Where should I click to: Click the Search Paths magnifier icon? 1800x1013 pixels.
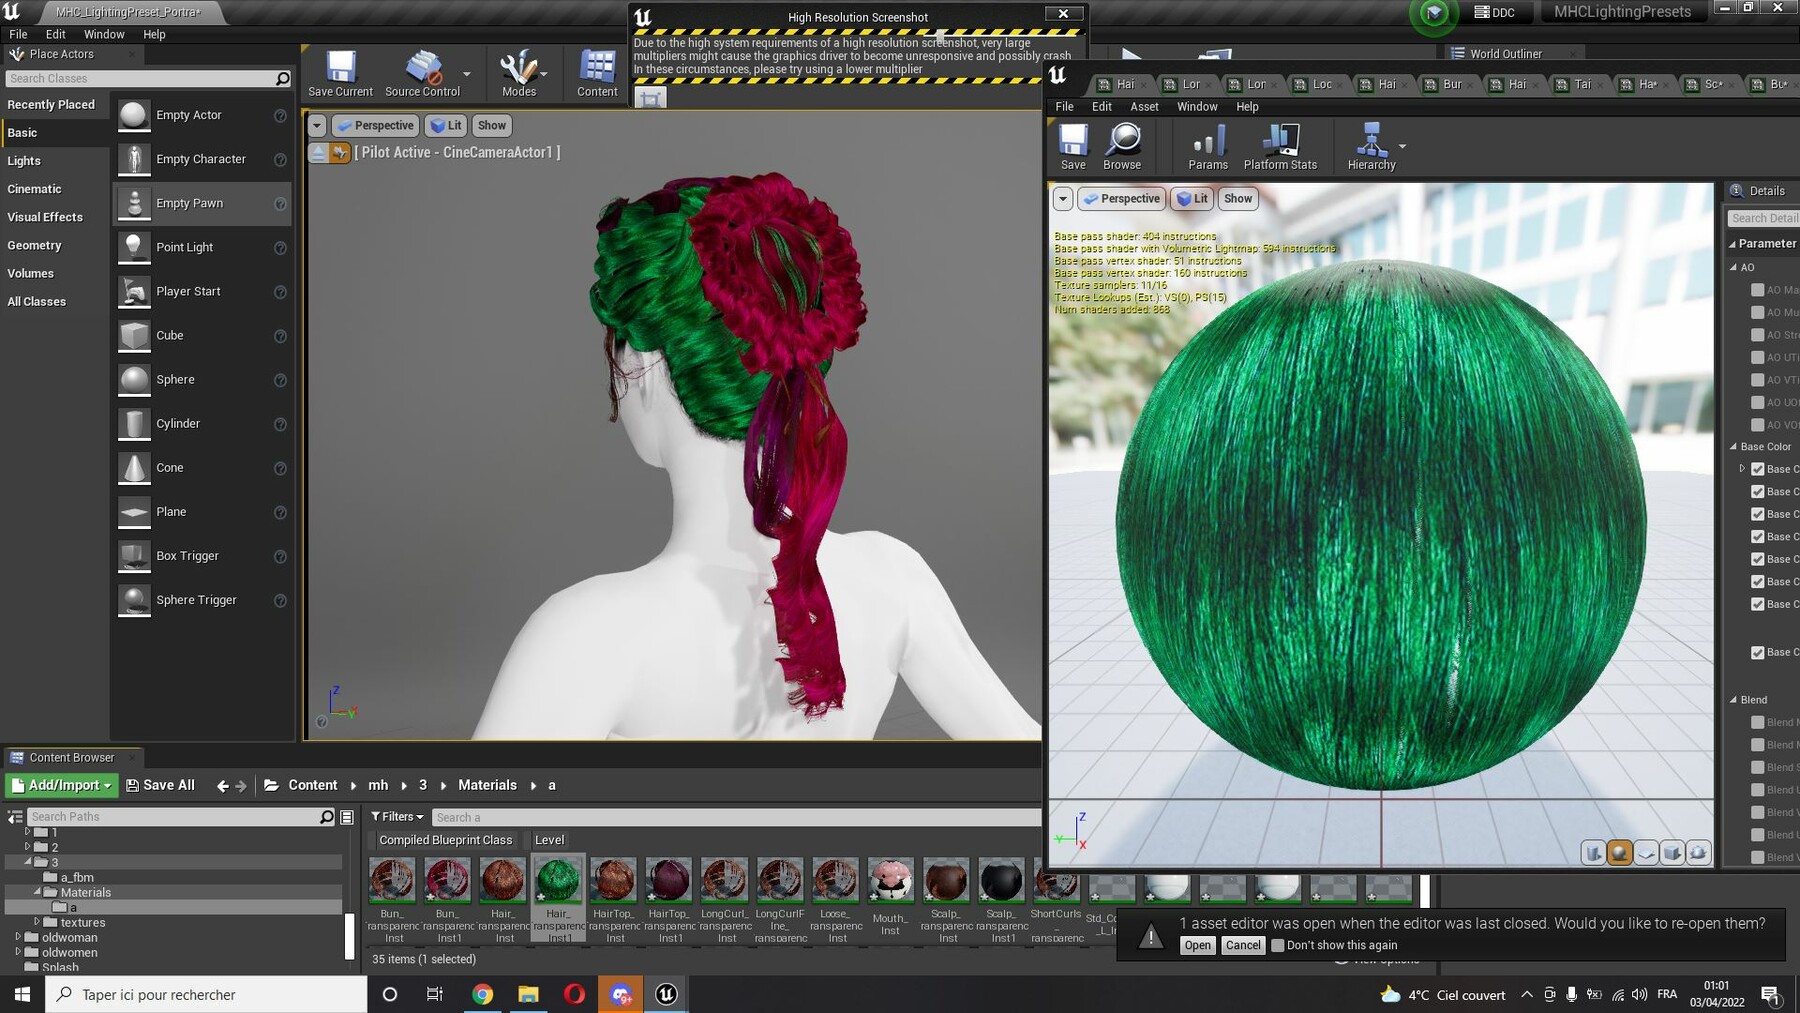click(327, 817)
